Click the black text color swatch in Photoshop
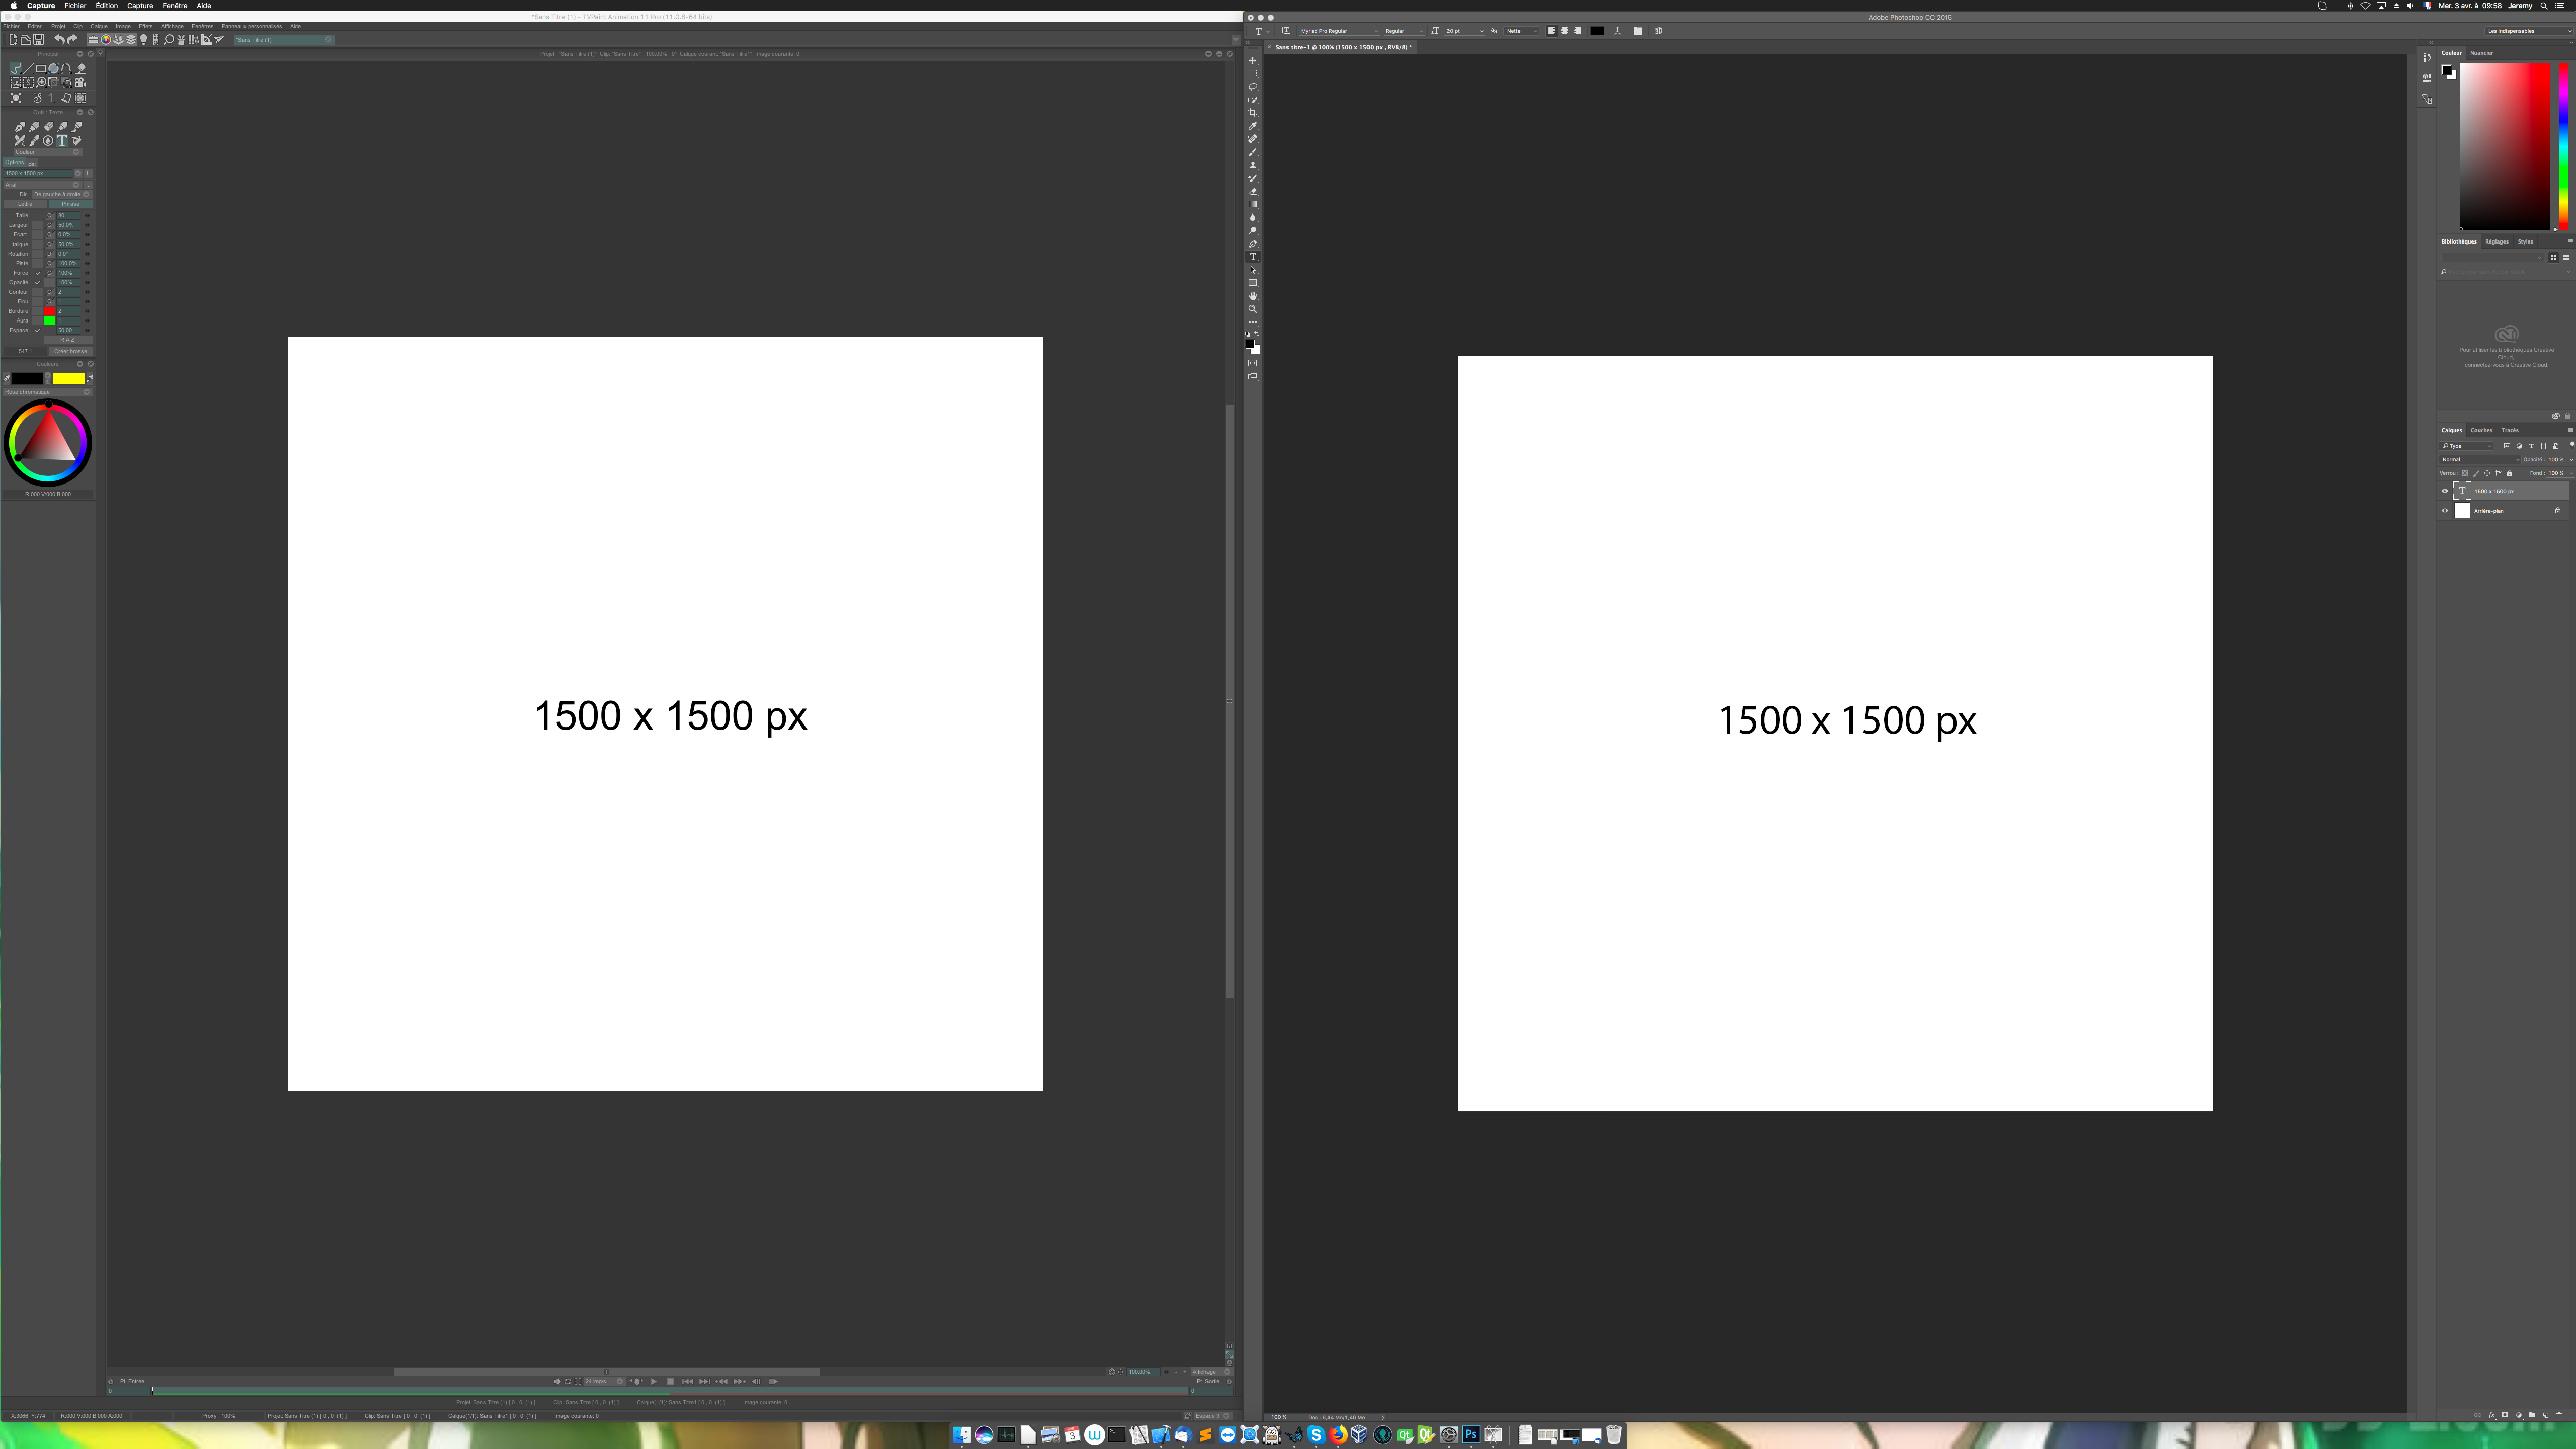This screenshot has width=2576, height=1449. pyautogui.click(x=1597, y=31)
